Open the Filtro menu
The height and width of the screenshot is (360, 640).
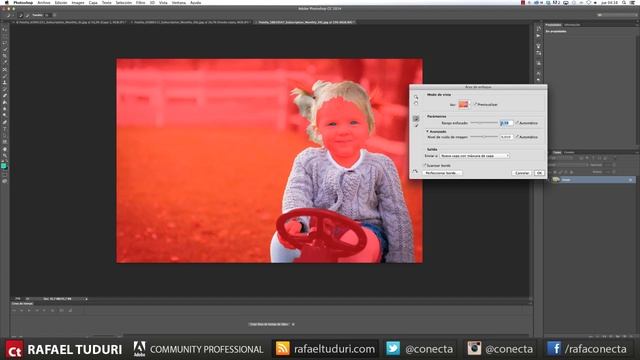tap(140, 2)
